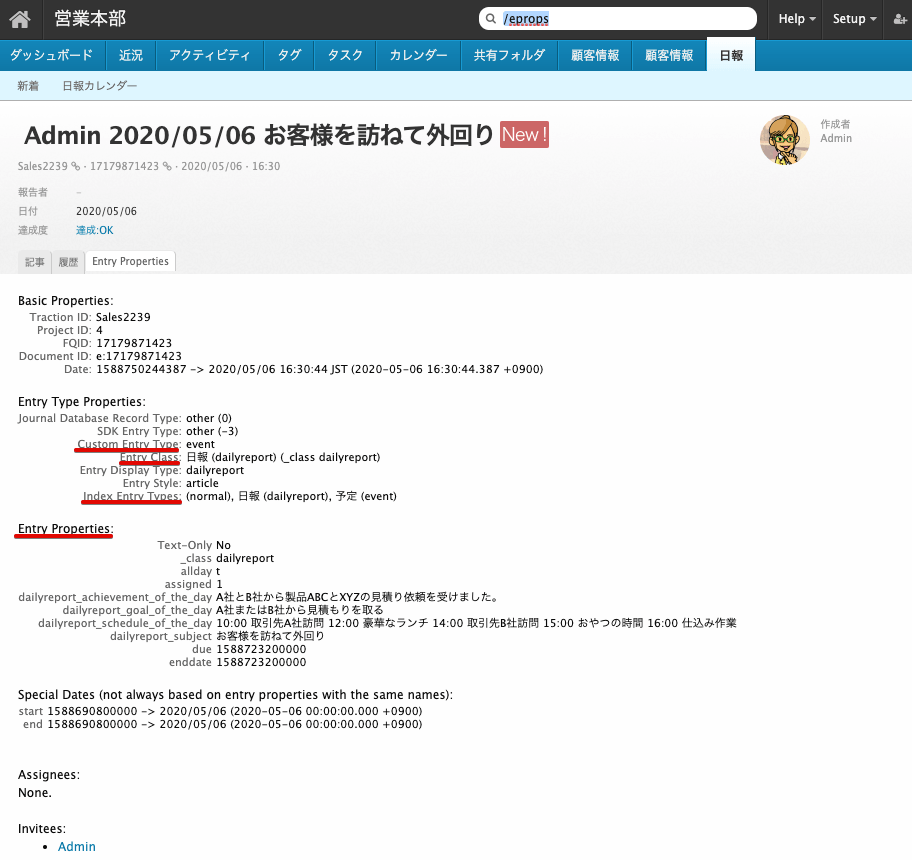The image size is (912, 860).
Task: Select the Entry Properties tab
Action: click(x=130, y=261)
